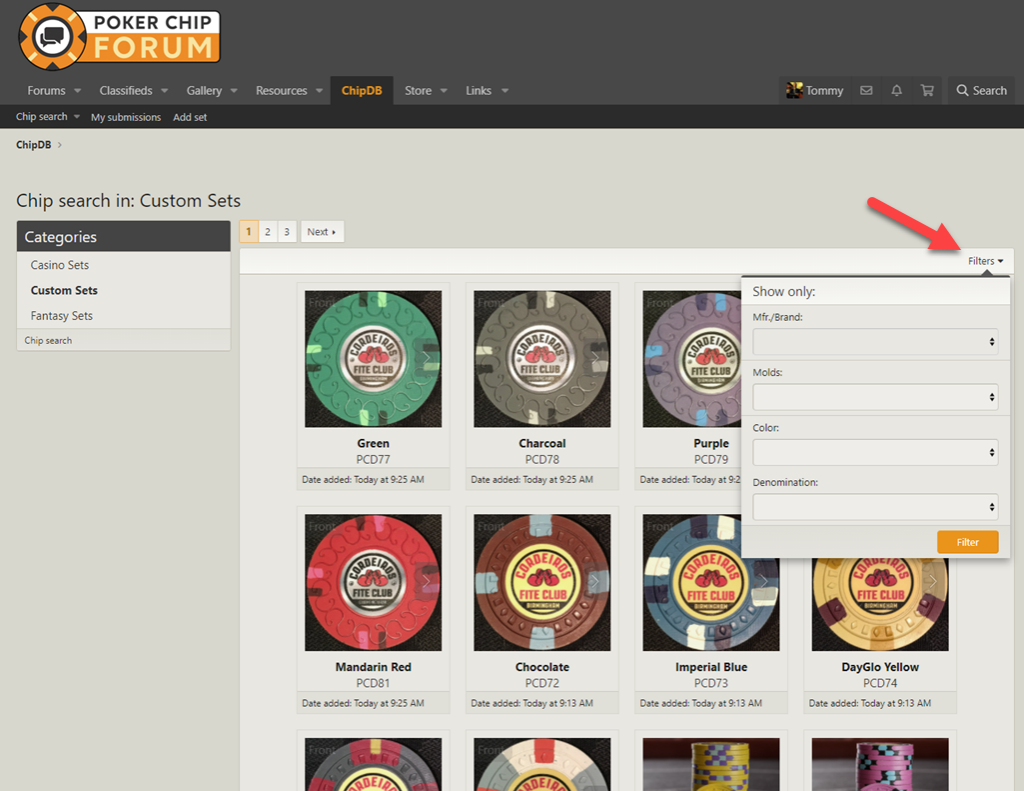
Task: Go to page 2
Action: 267,231
